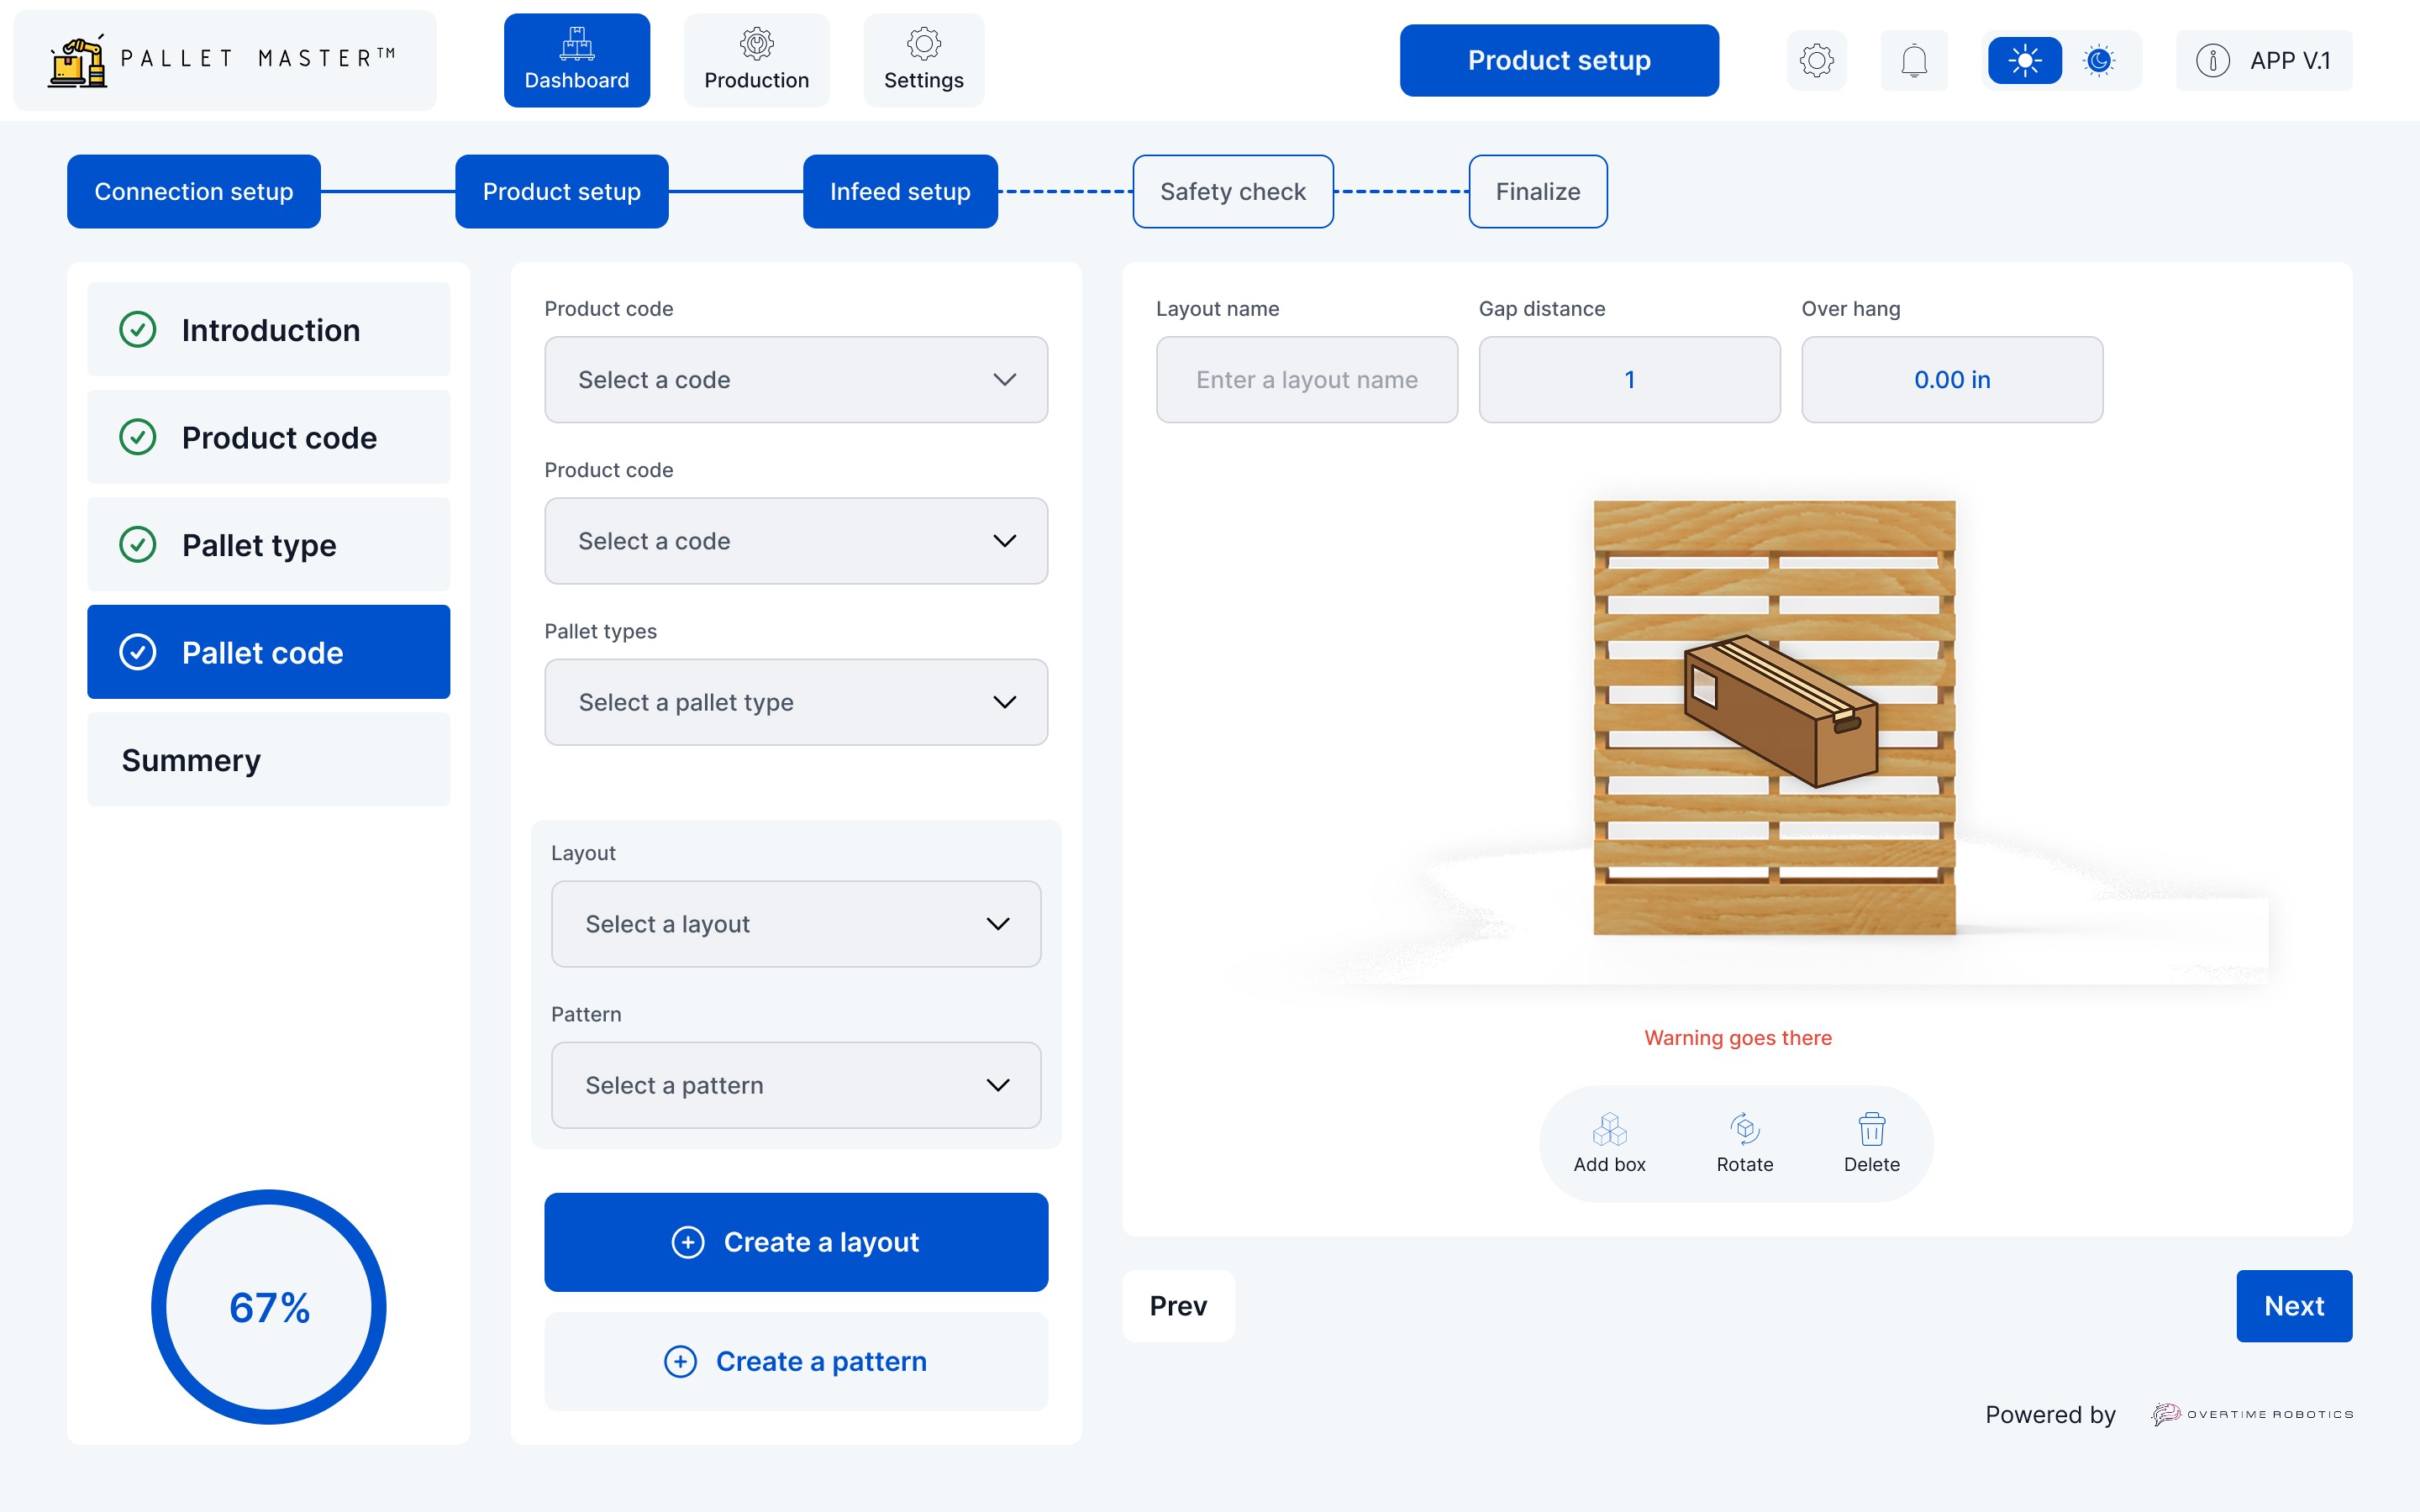Expand the Select a pallet type dropdown

[x=796, y=702]
